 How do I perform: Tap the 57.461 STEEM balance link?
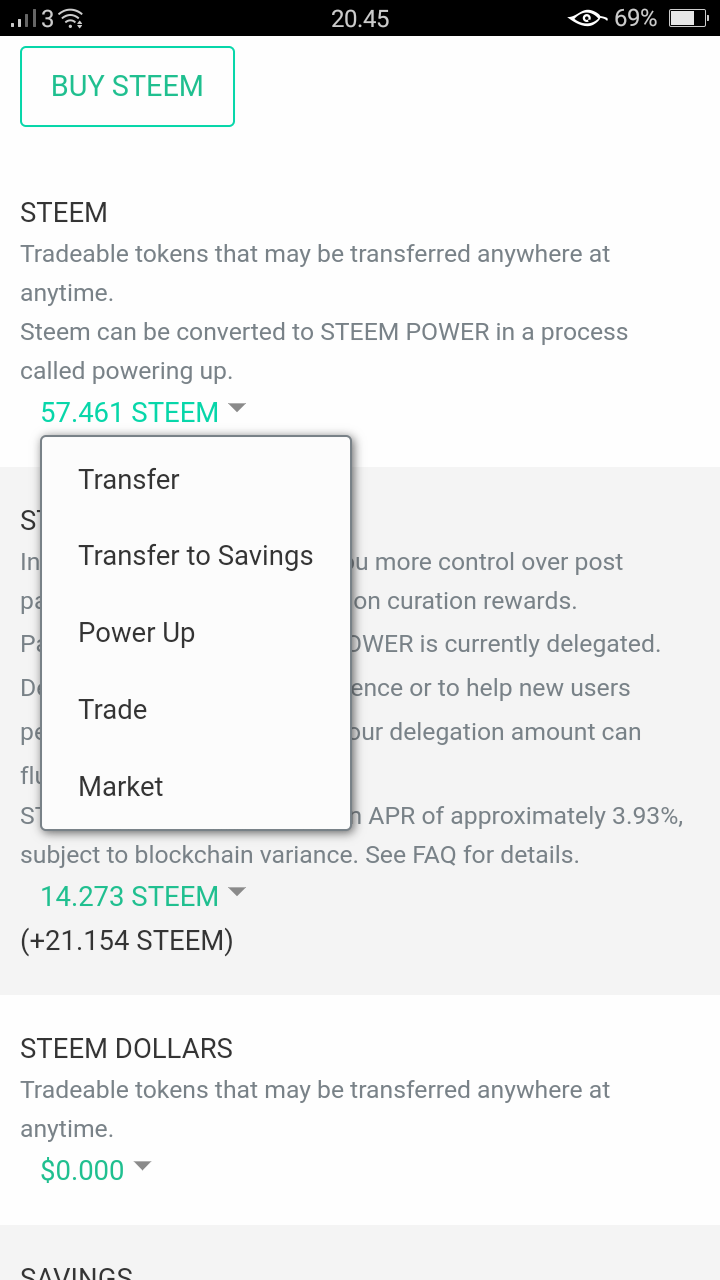click(129, 412)
